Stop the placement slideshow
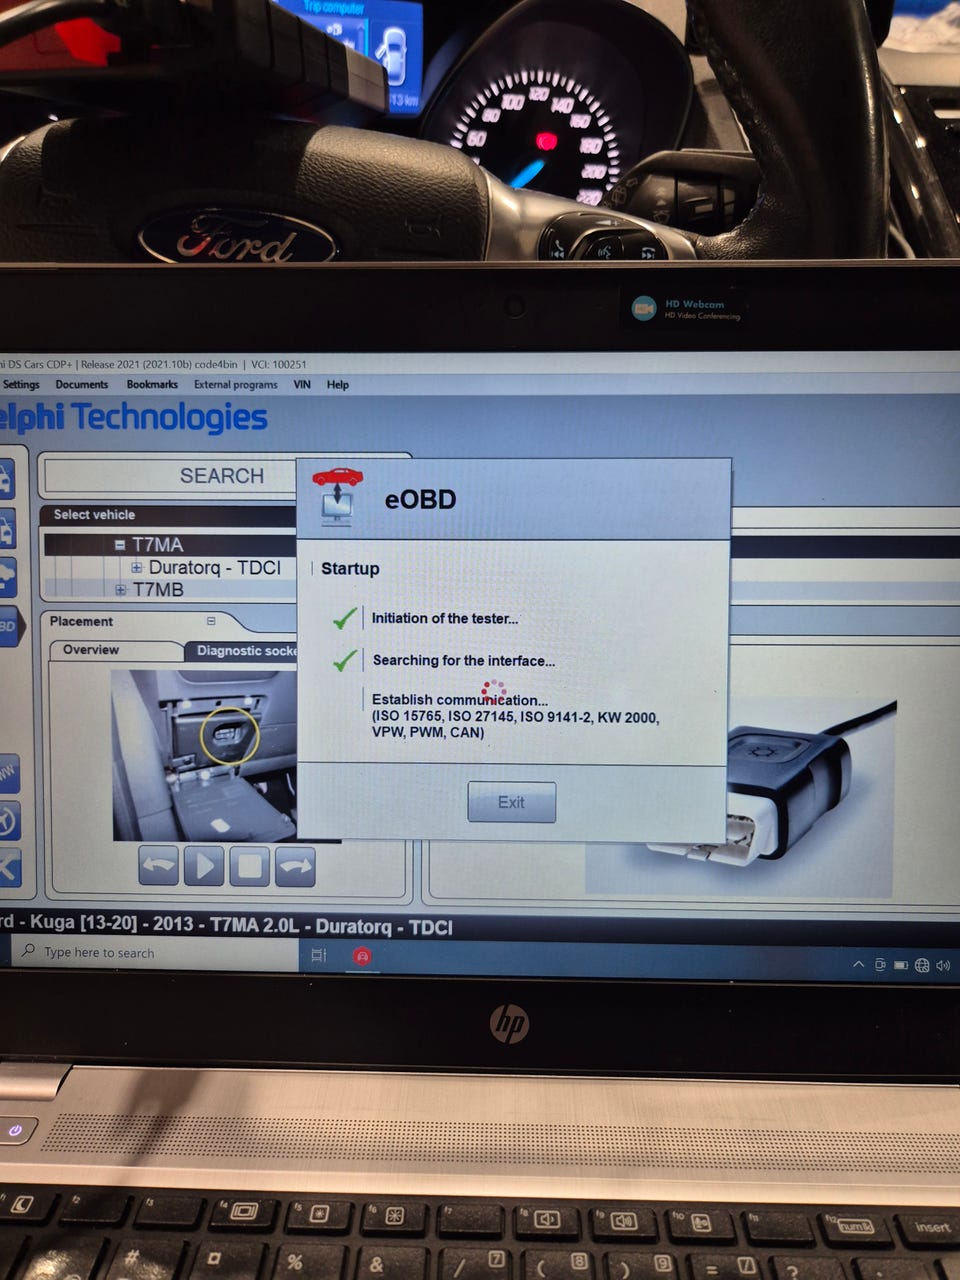Viewport: 960px width, 1280px height. 249,866
